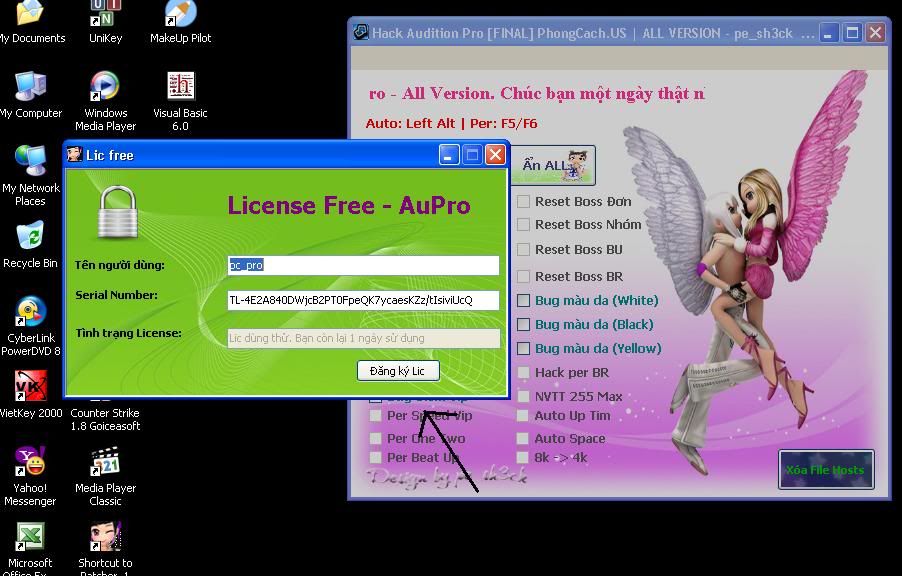Minimize the Hack Audition Pro window
Viewport: 902px width, 576px height.
pyautogui.click(x=828, y=33)
